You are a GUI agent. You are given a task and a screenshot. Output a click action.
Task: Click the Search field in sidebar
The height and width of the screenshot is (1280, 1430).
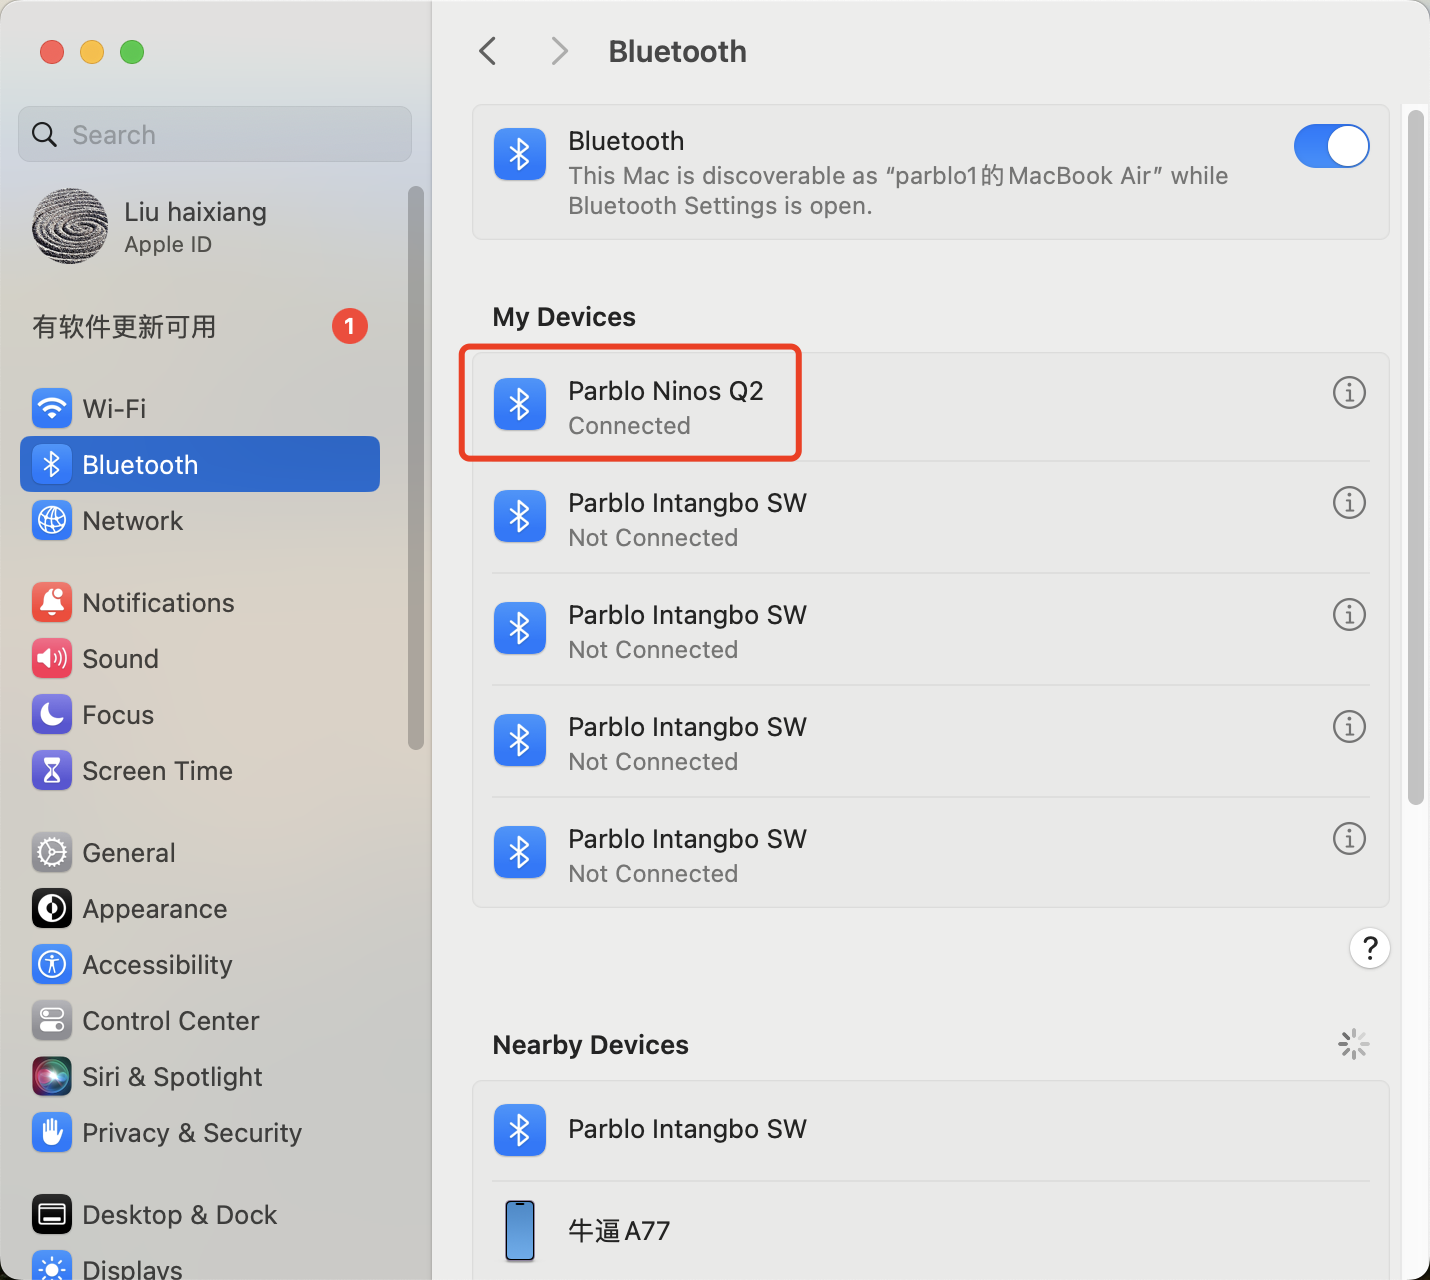coord(215,134)
